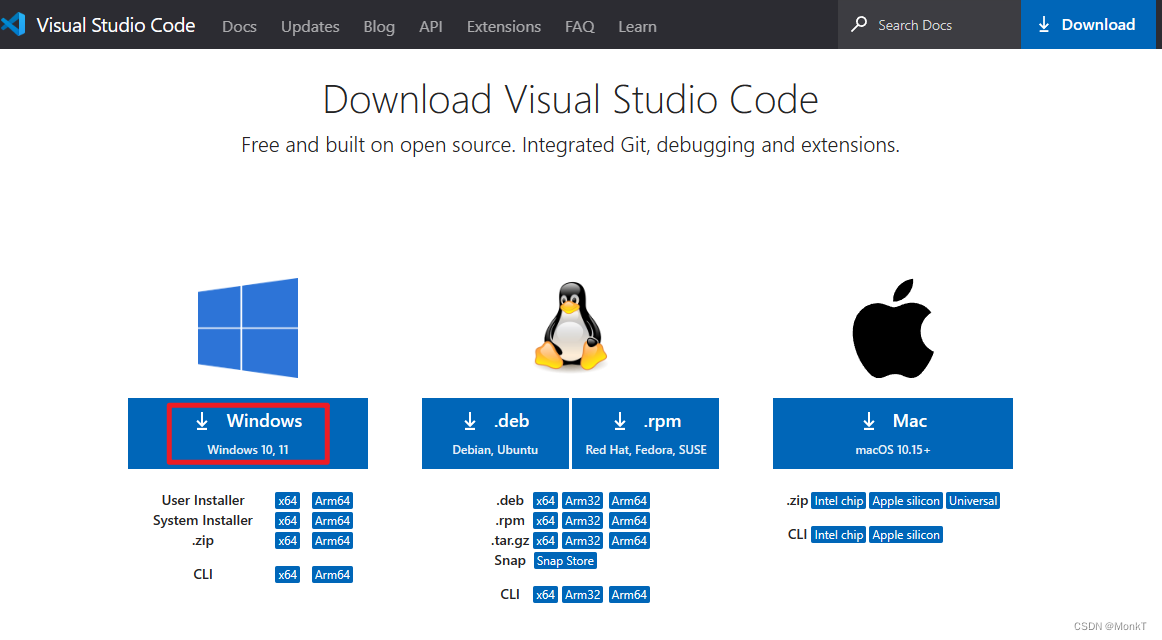The image size is (1162, 640).
Task: Click the Visual Studio Code logo icon
Action: (13, 24)
